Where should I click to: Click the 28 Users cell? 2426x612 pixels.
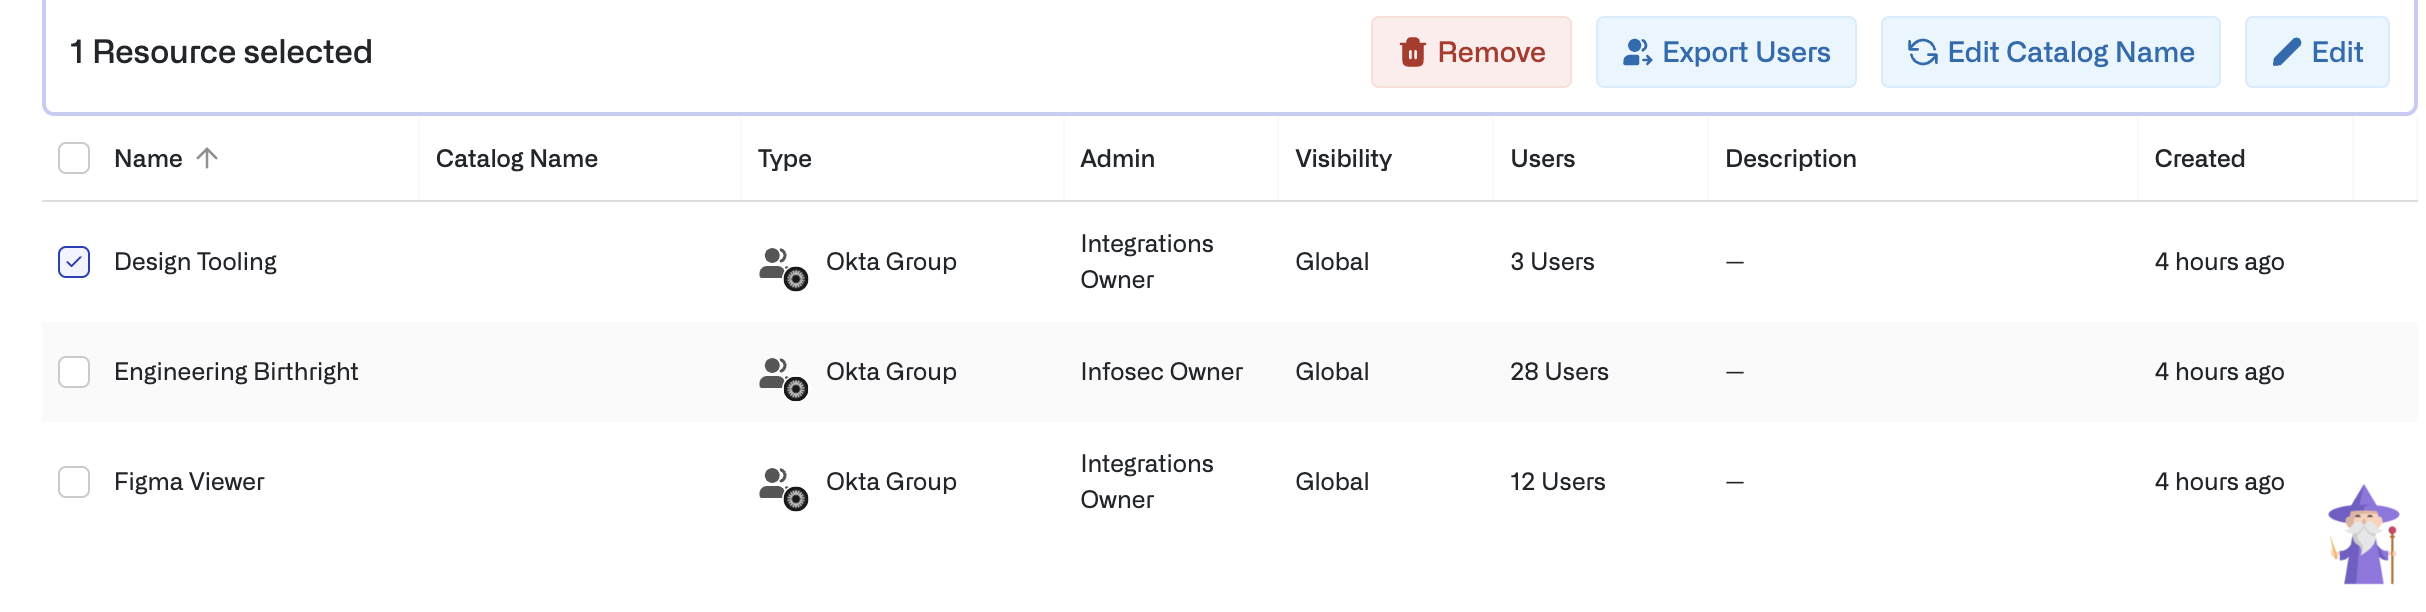[1559, 372]
